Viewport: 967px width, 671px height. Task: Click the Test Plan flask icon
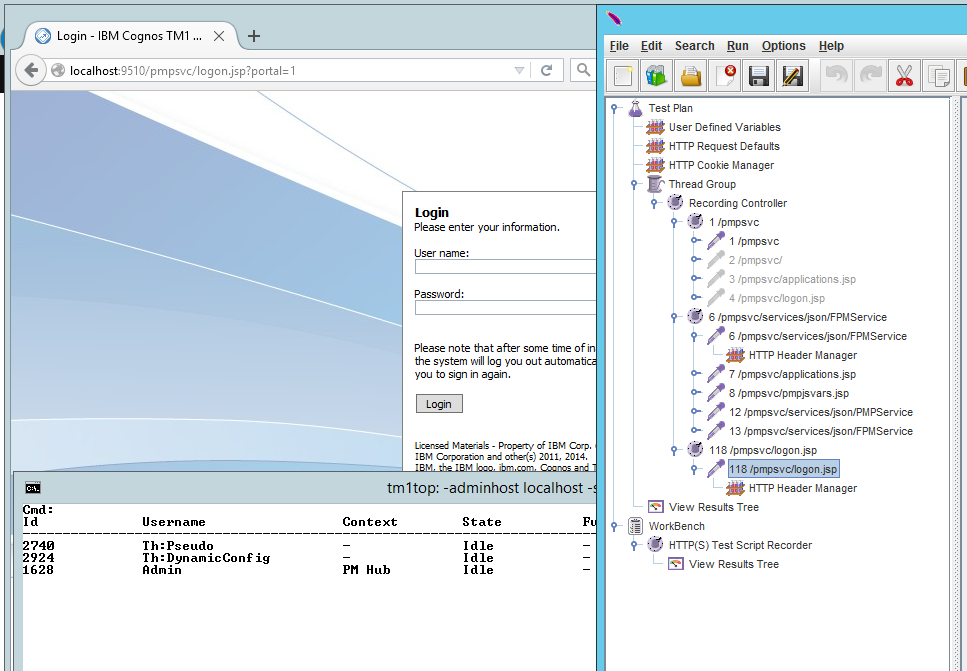635,109
